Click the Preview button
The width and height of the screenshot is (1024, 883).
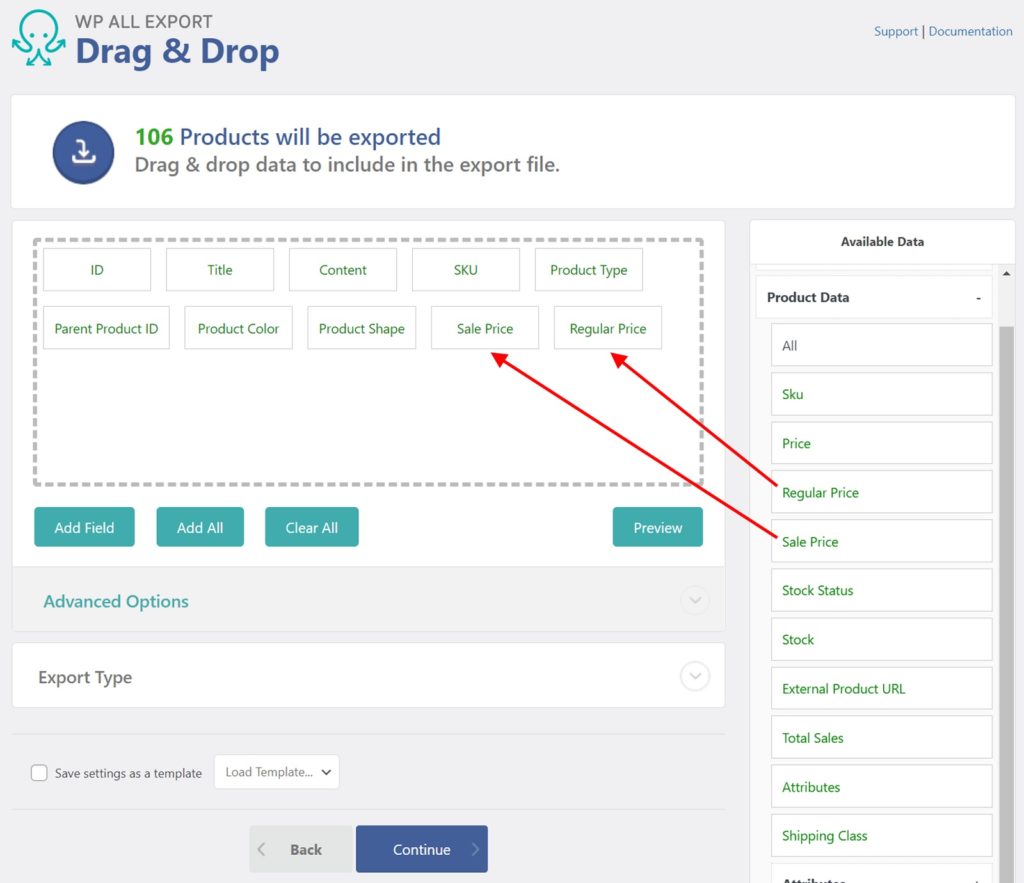click(657, 526)
